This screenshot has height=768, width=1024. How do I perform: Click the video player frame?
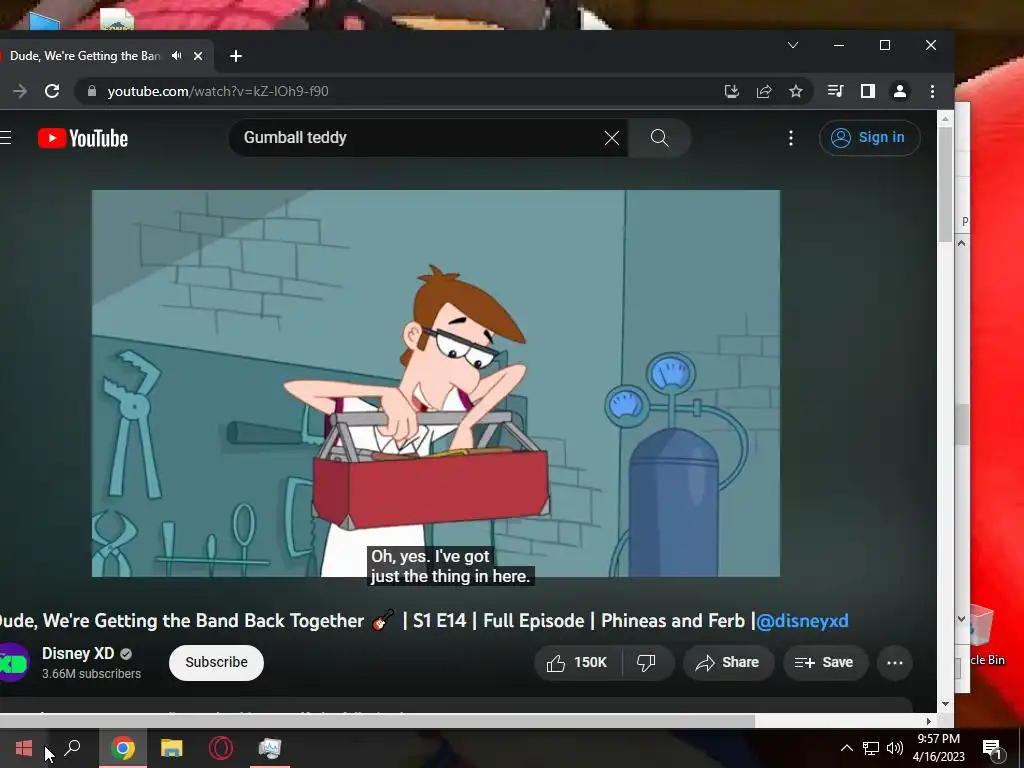(x=436, y=383)
